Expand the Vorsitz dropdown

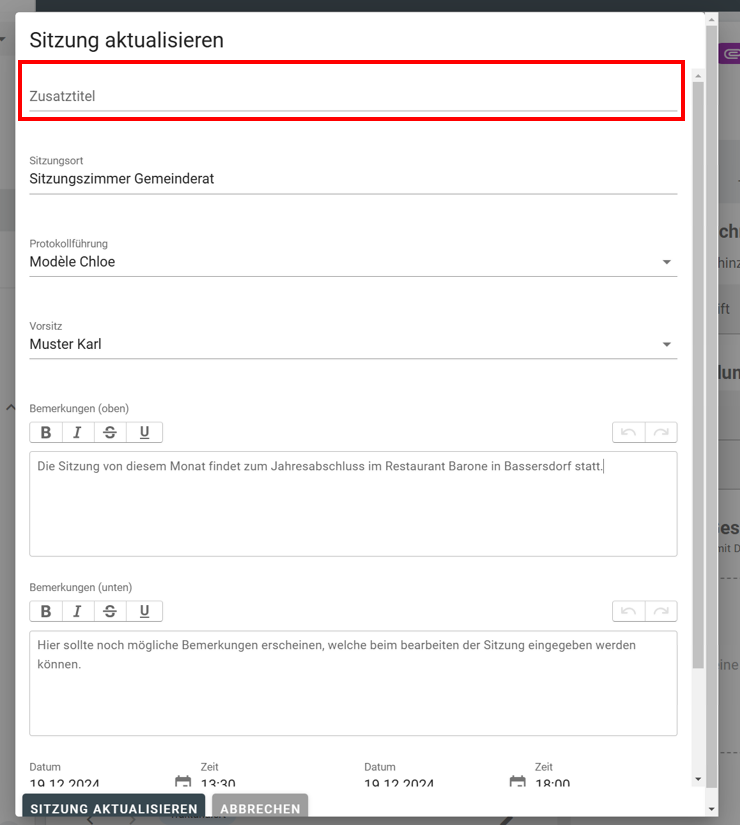[666, 345]
